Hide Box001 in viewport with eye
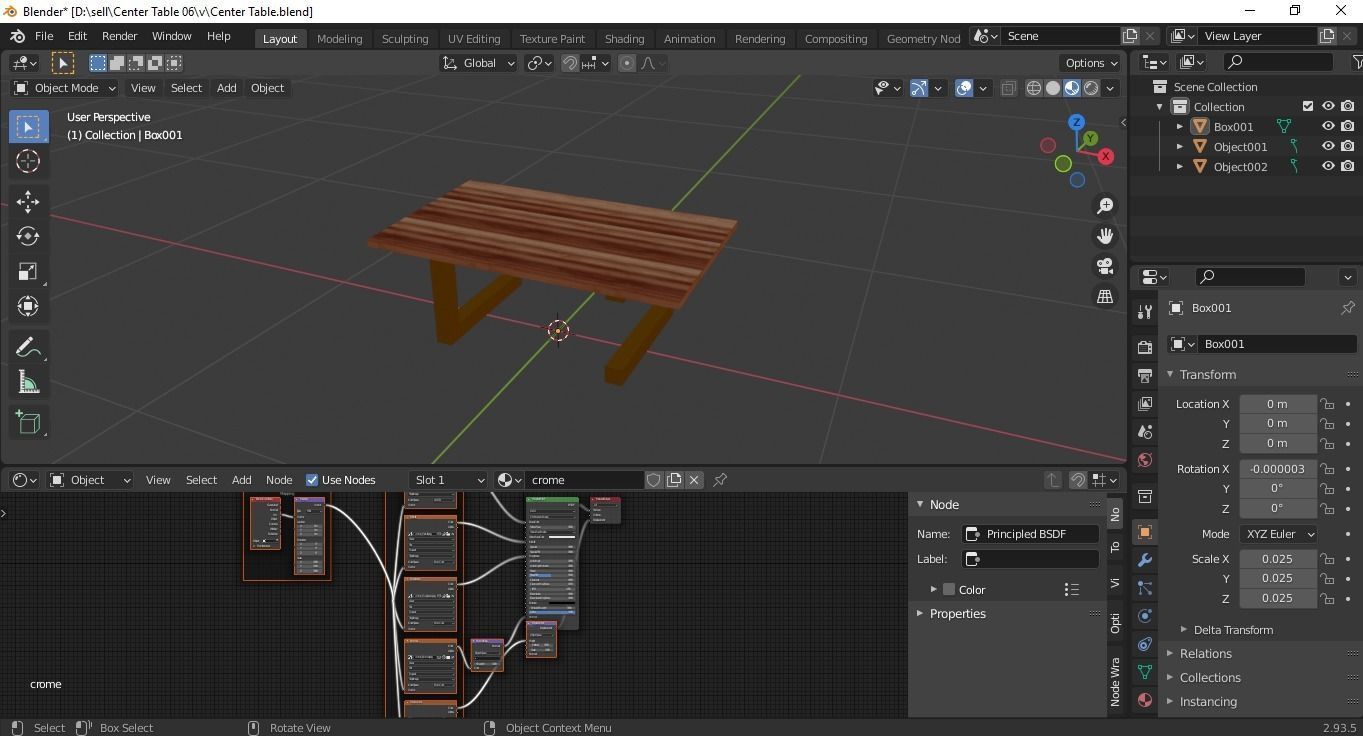The width and height of the screenshot is (1363, 736). coord(1328,126)
